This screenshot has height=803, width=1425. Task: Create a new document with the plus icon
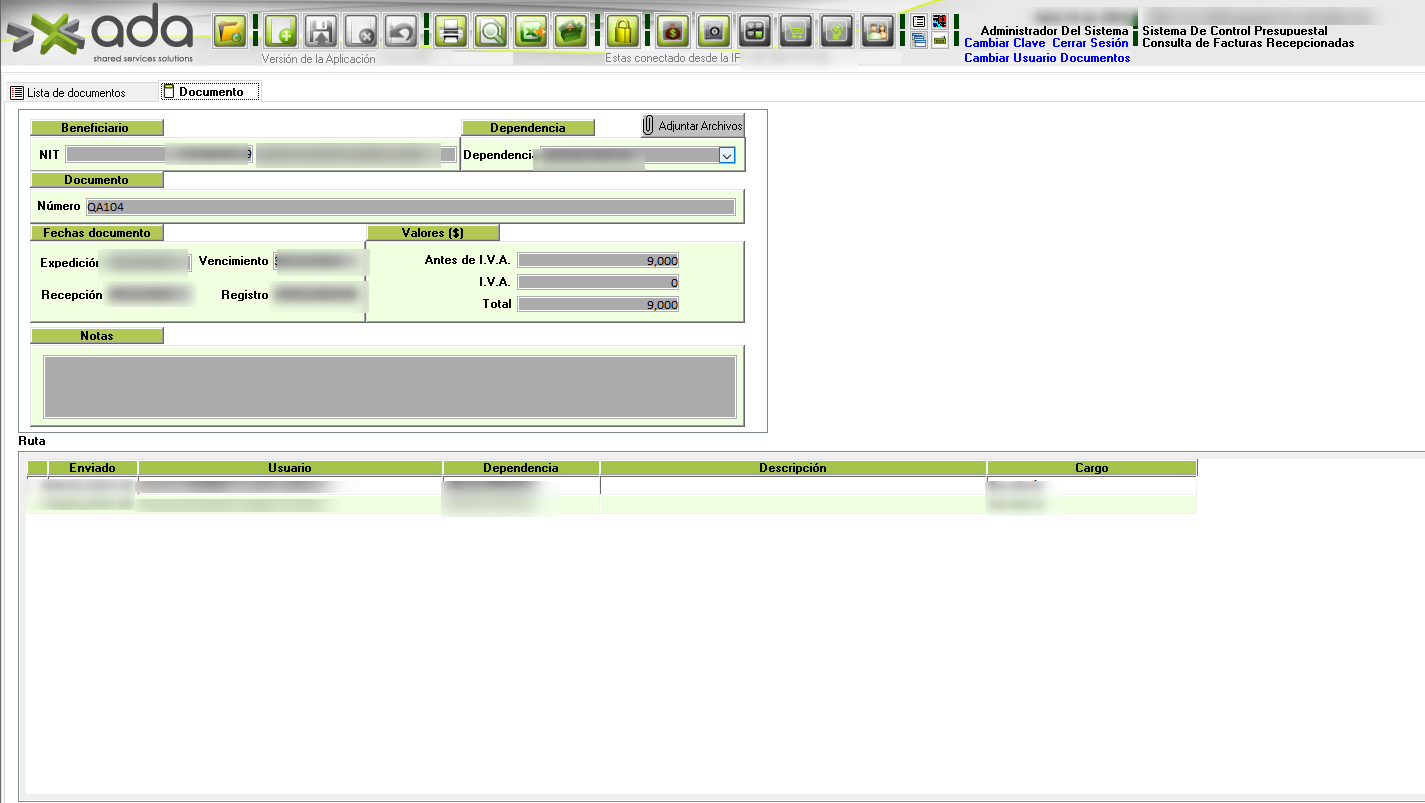[x=281, y=31]
